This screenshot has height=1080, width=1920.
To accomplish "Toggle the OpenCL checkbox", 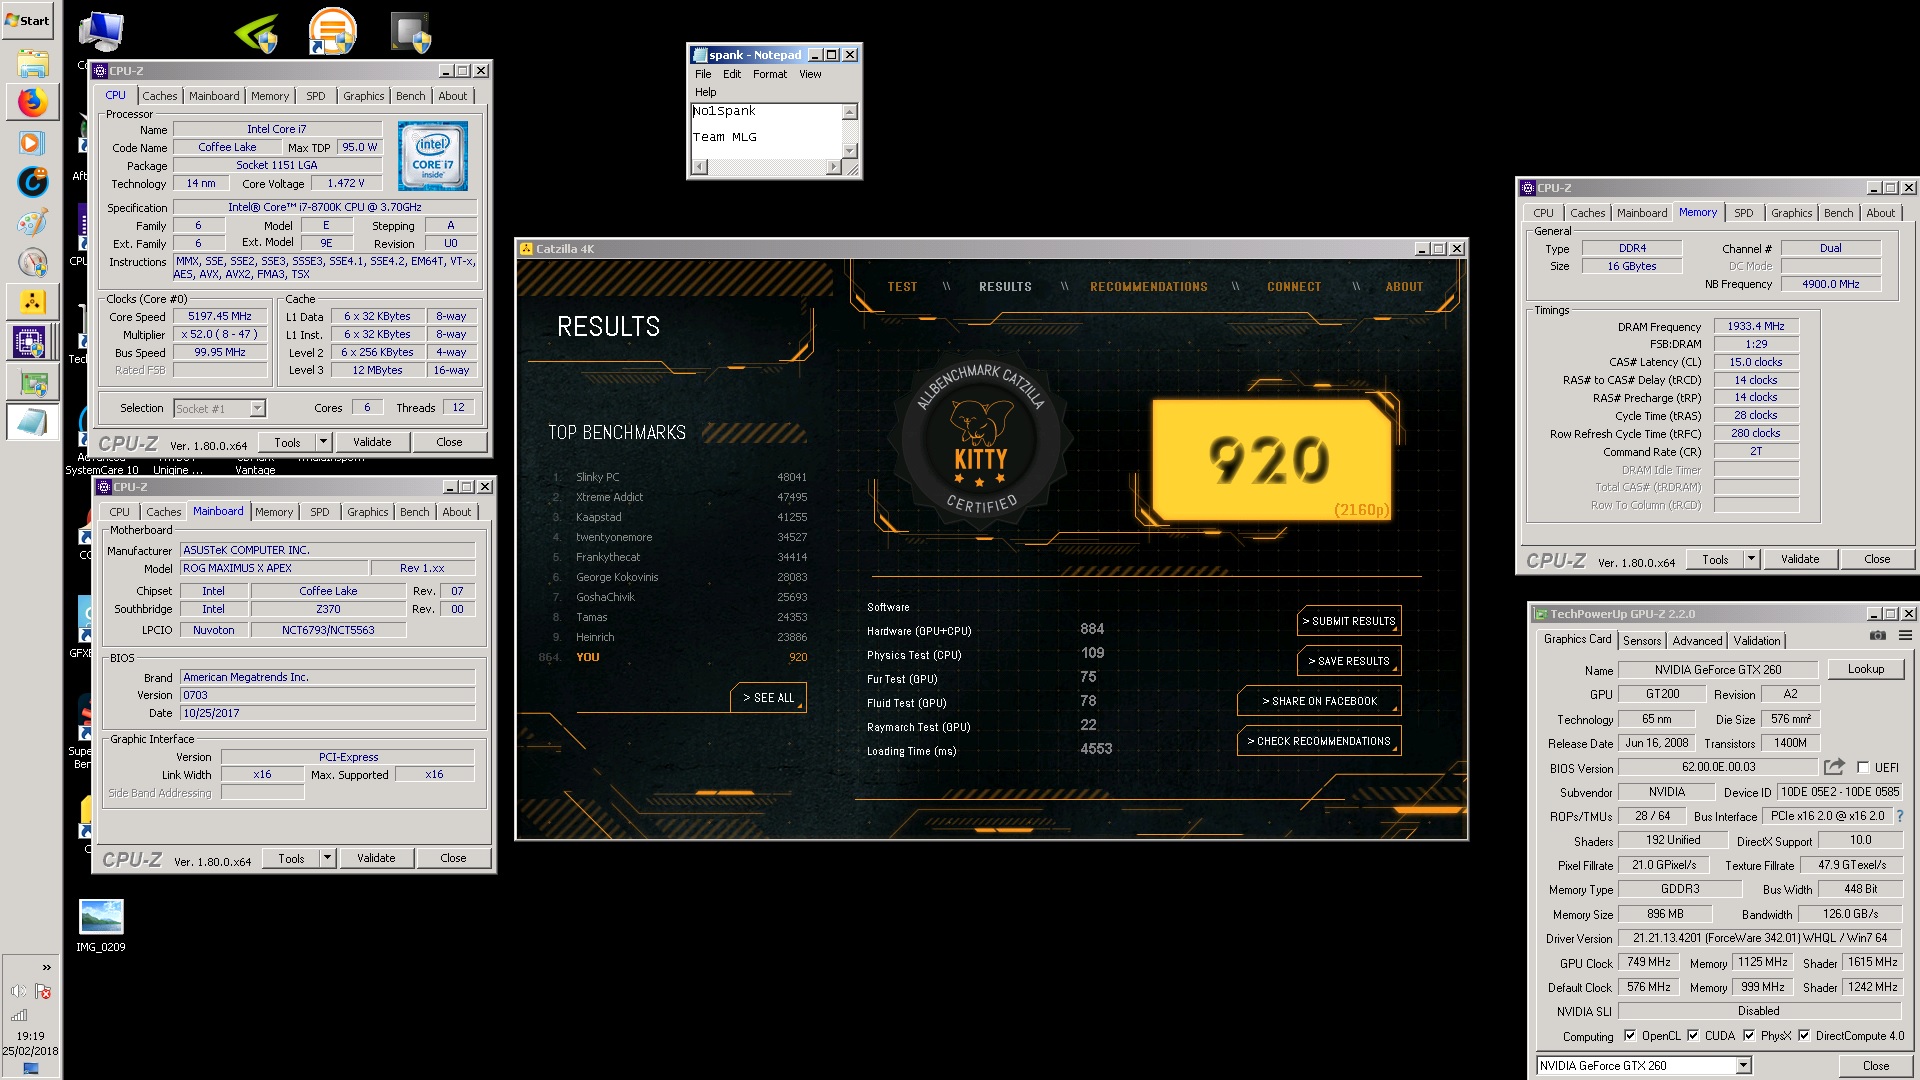I will pyautogui.click(x=1630, y=1036).
